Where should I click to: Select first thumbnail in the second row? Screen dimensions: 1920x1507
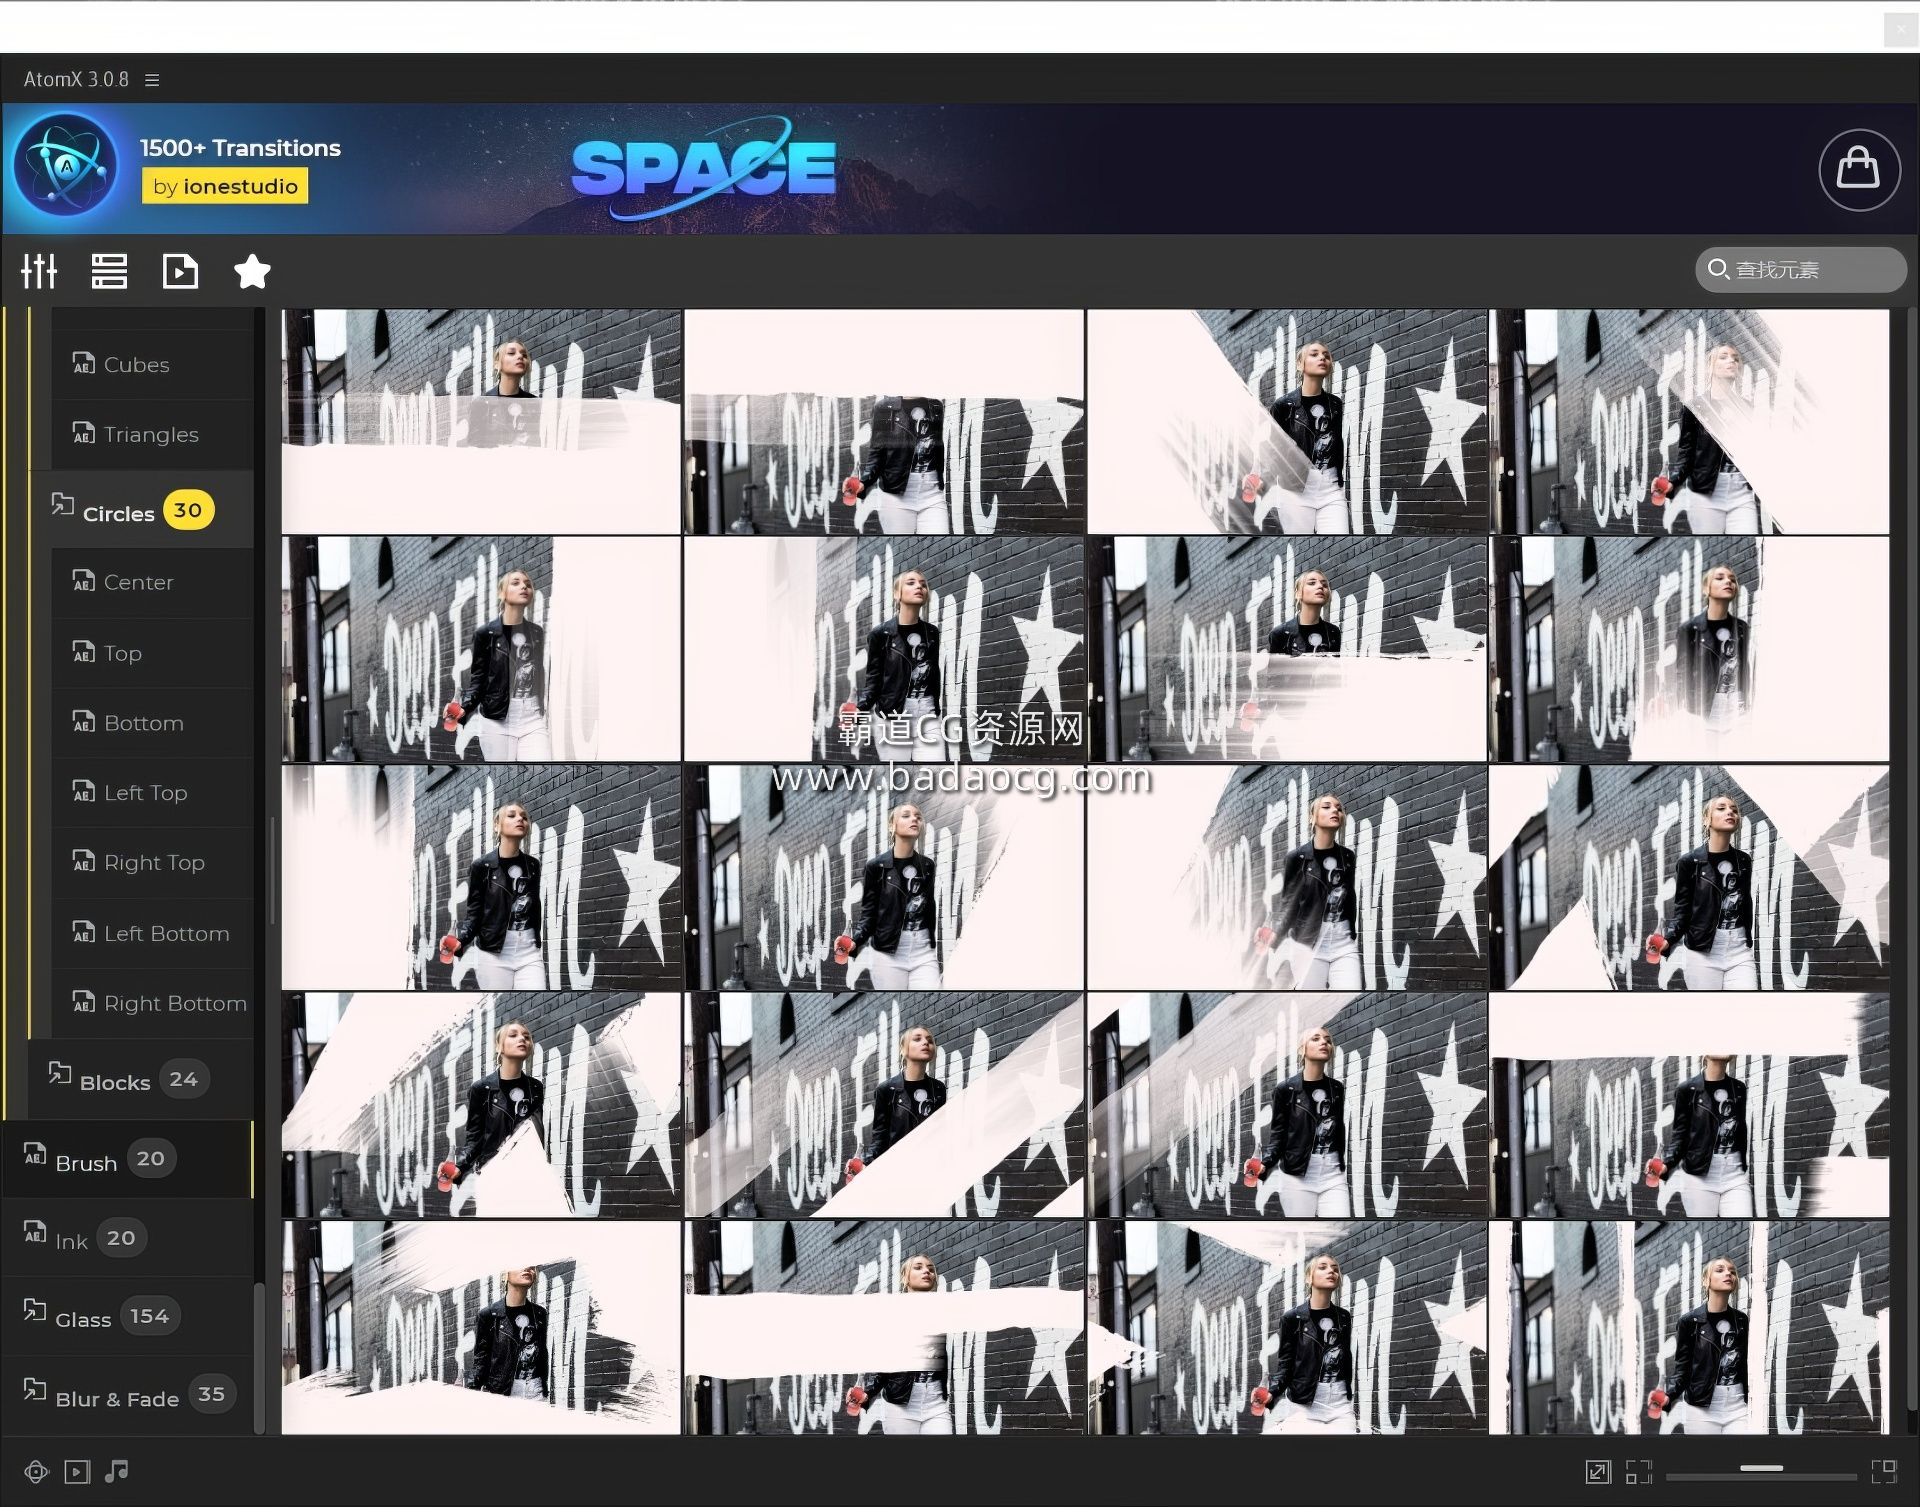481,649
